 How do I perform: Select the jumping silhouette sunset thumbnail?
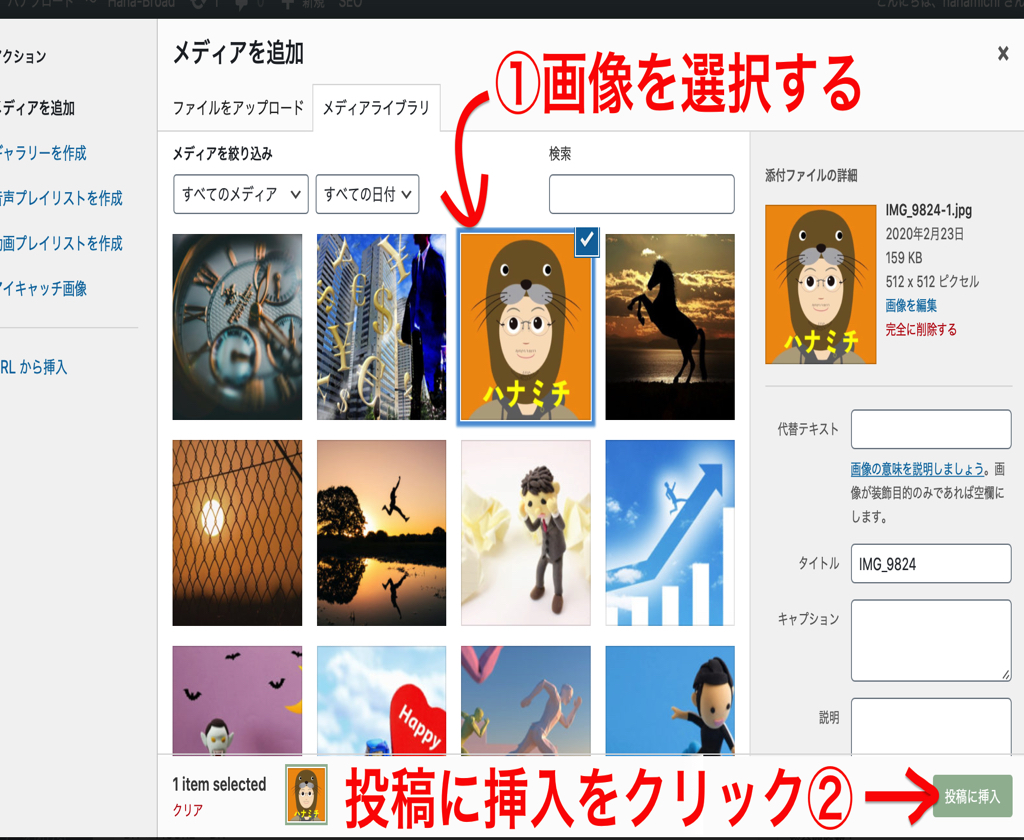click(381, 533)
